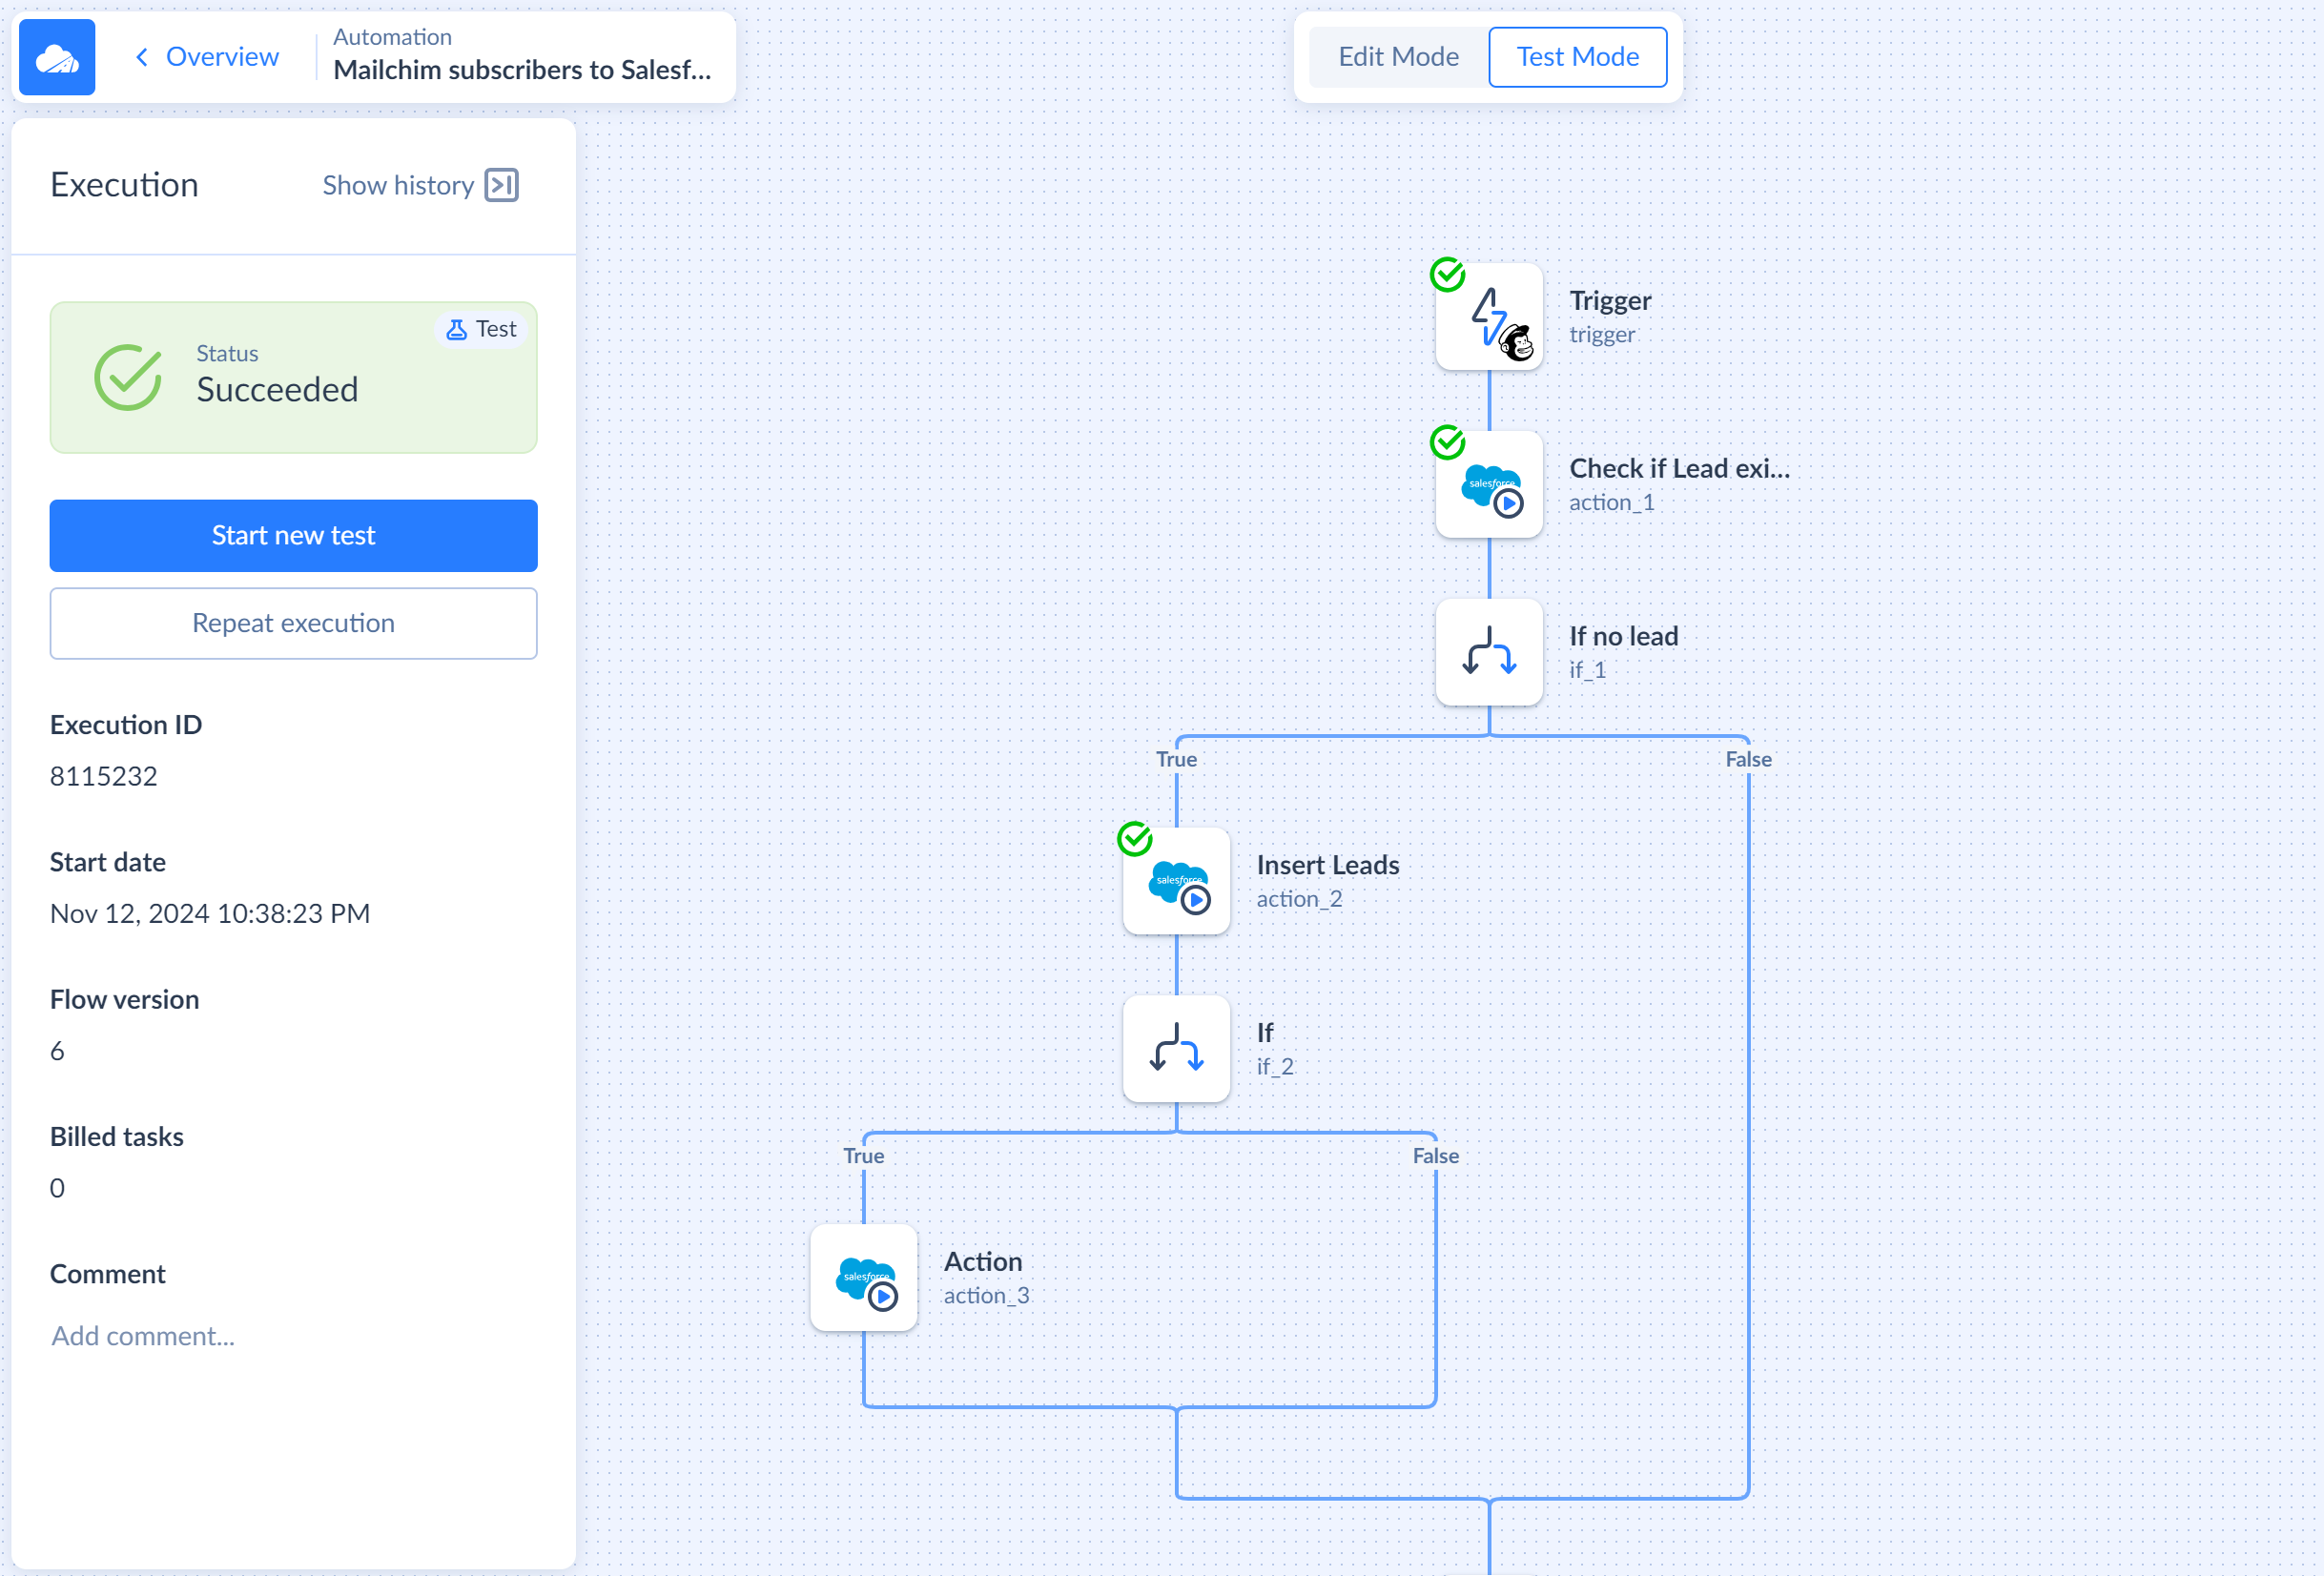The height and width of the screenshot is (1576, 2324).
Task: Open the Insert Leads Salesforce node
Action: (1176, 881)
